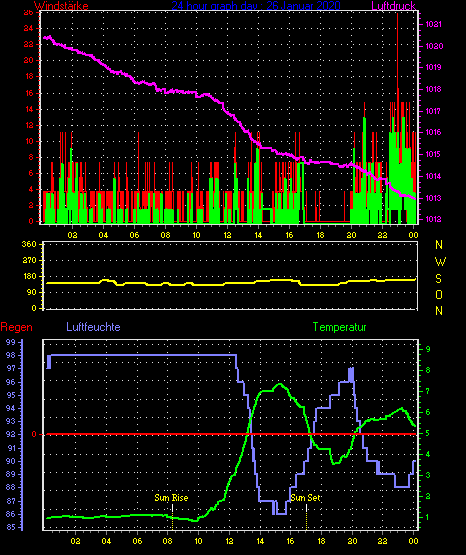
Task: Click the green 9 temperature axis value
Action: coord(428,349)
